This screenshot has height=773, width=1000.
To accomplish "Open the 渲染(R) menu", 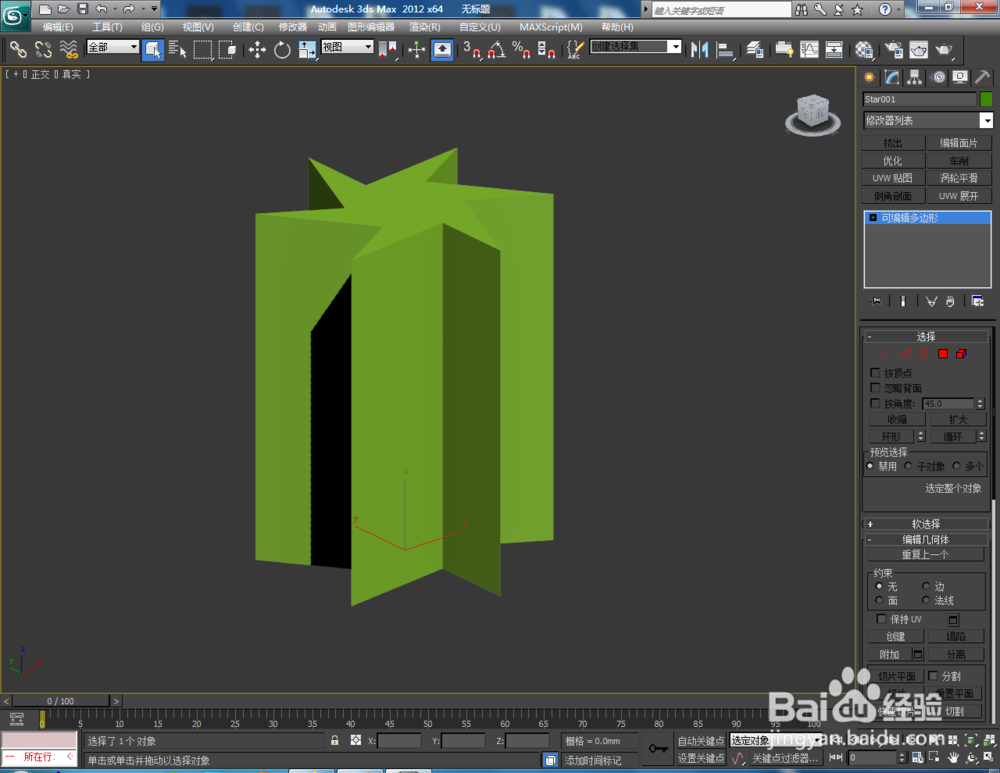I will [x=425, y=27].
